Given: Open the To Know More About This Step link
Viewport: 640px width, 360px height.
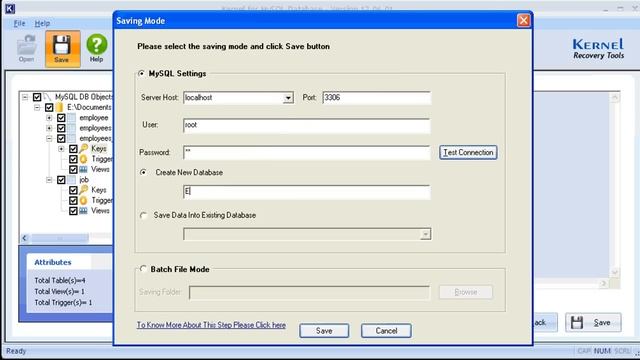Looking at the screenshot, I should [x=211, y=325].
